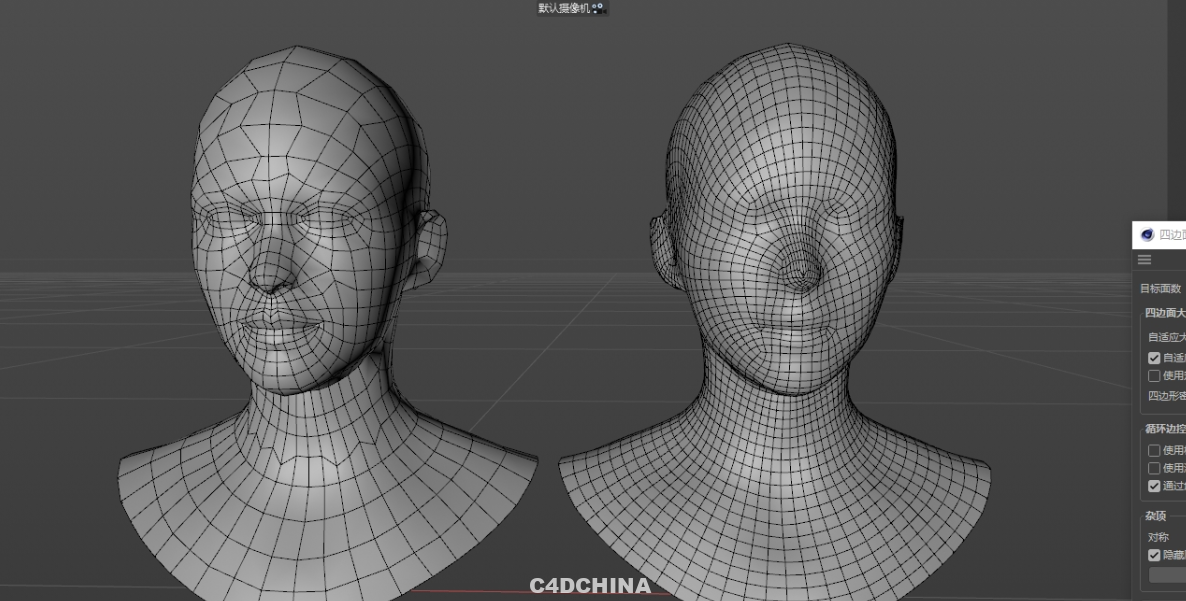Click the 对称 label in the panel
Image resolution: width=1186 pixels, height=601 pixels.
tap(1158, 537)
